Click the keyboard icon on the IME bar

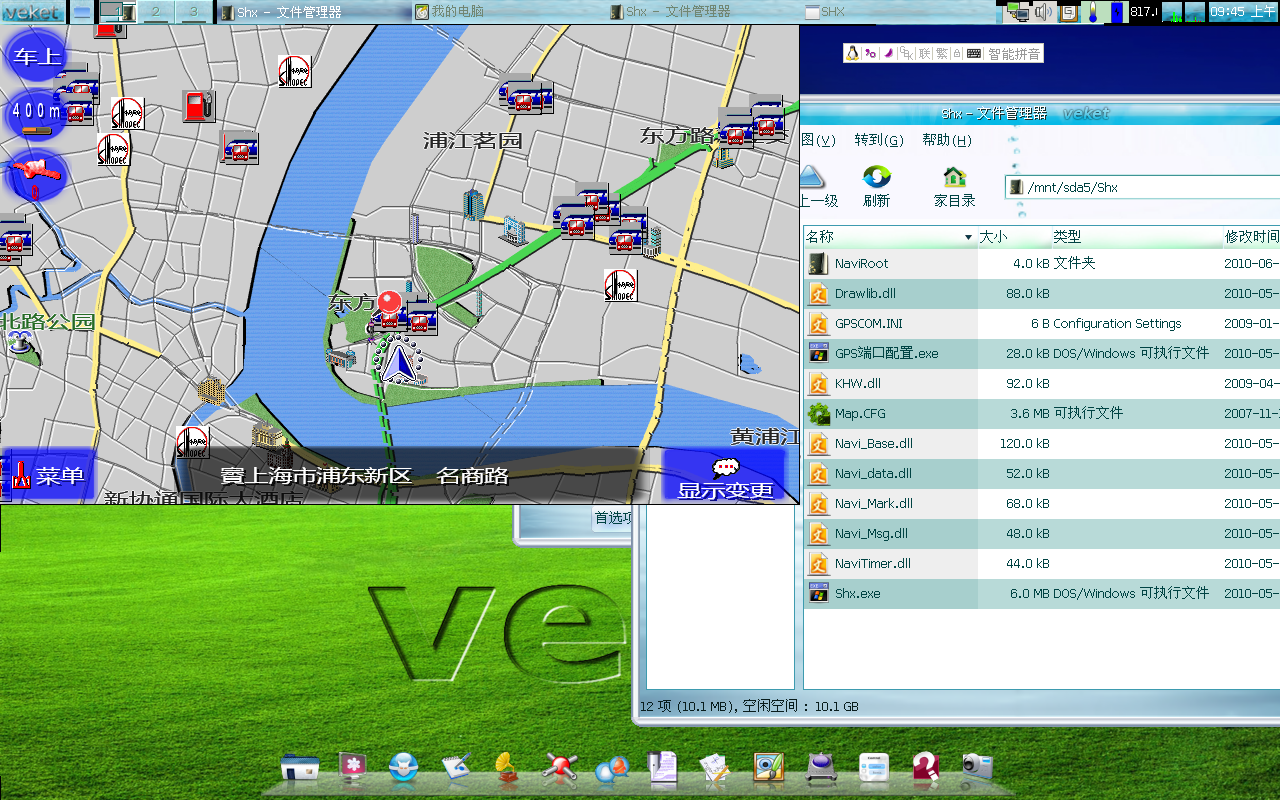pos(974,53)
